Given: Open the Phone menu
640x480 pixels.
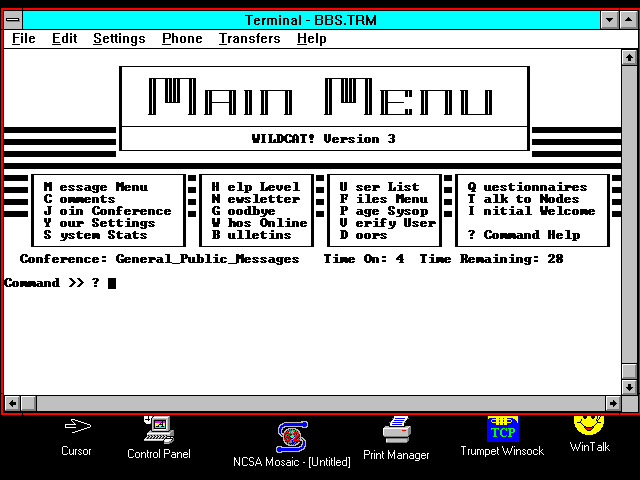Looking at the screenshot, I should pyautogui.click(x=182, y=39).
